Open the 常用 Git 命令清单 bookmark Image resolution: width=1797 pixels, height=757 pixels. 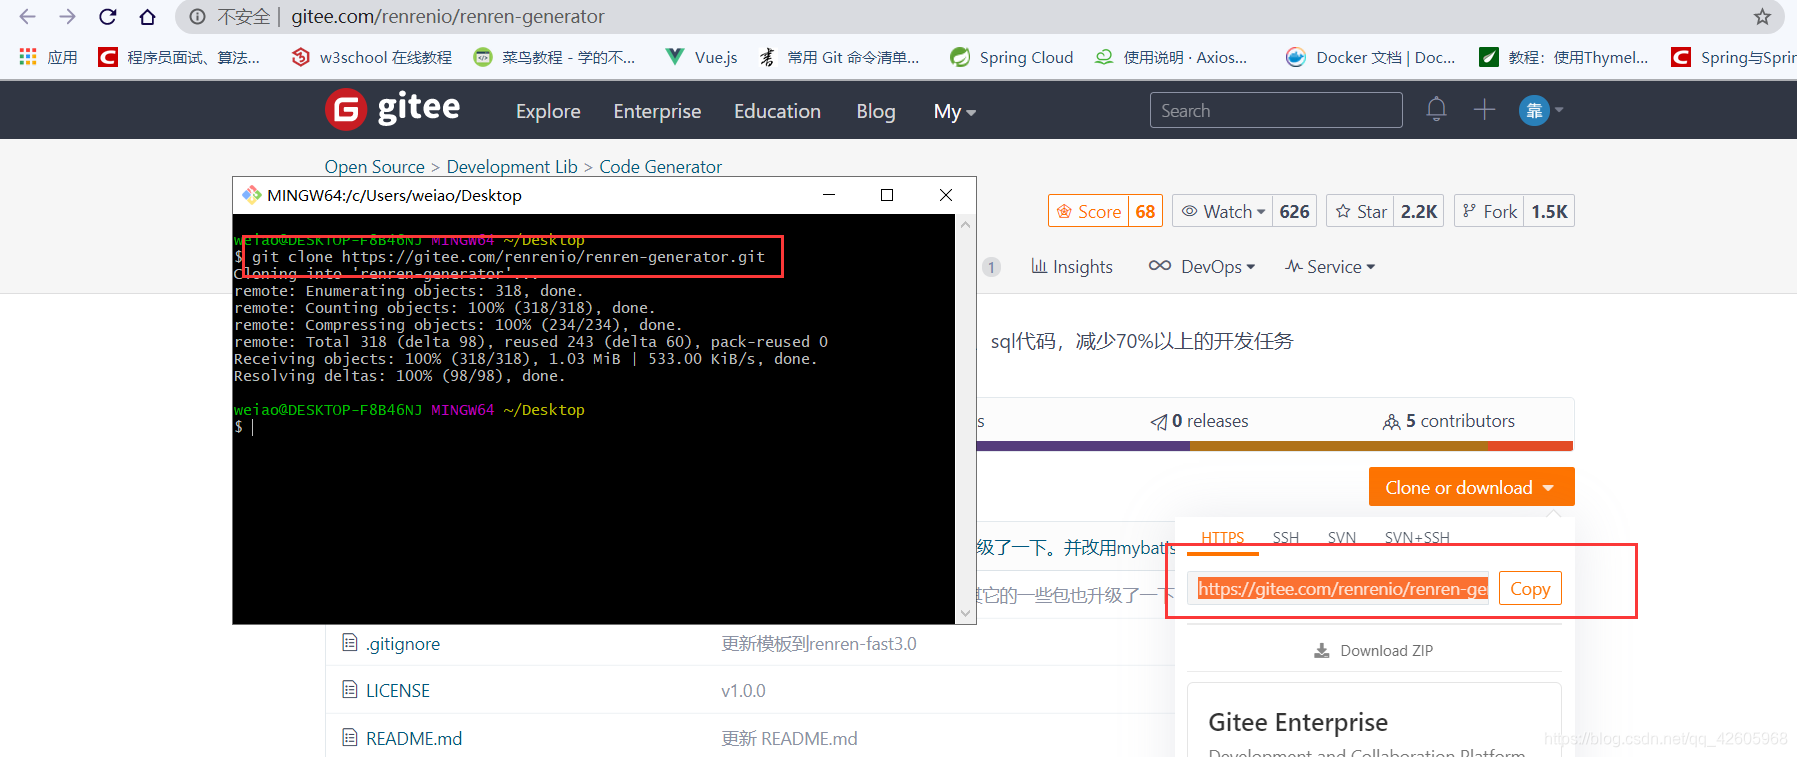pos(840,57)
